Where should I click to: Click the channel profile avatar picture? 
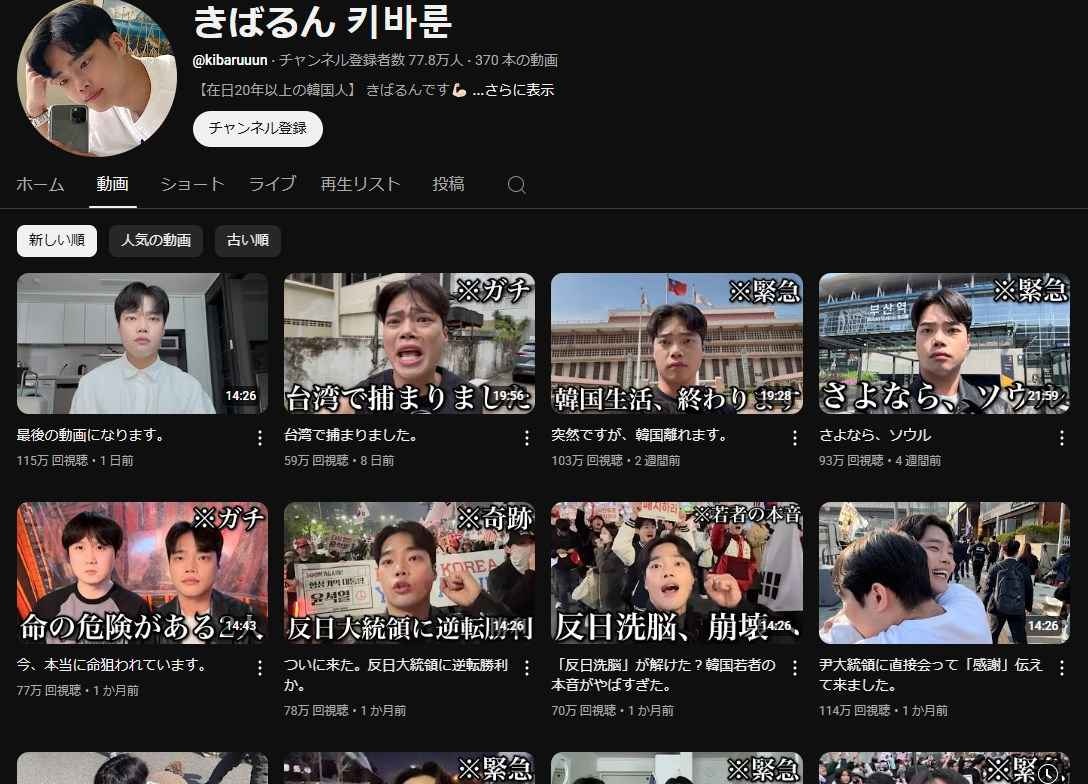[x=97, y=77]
